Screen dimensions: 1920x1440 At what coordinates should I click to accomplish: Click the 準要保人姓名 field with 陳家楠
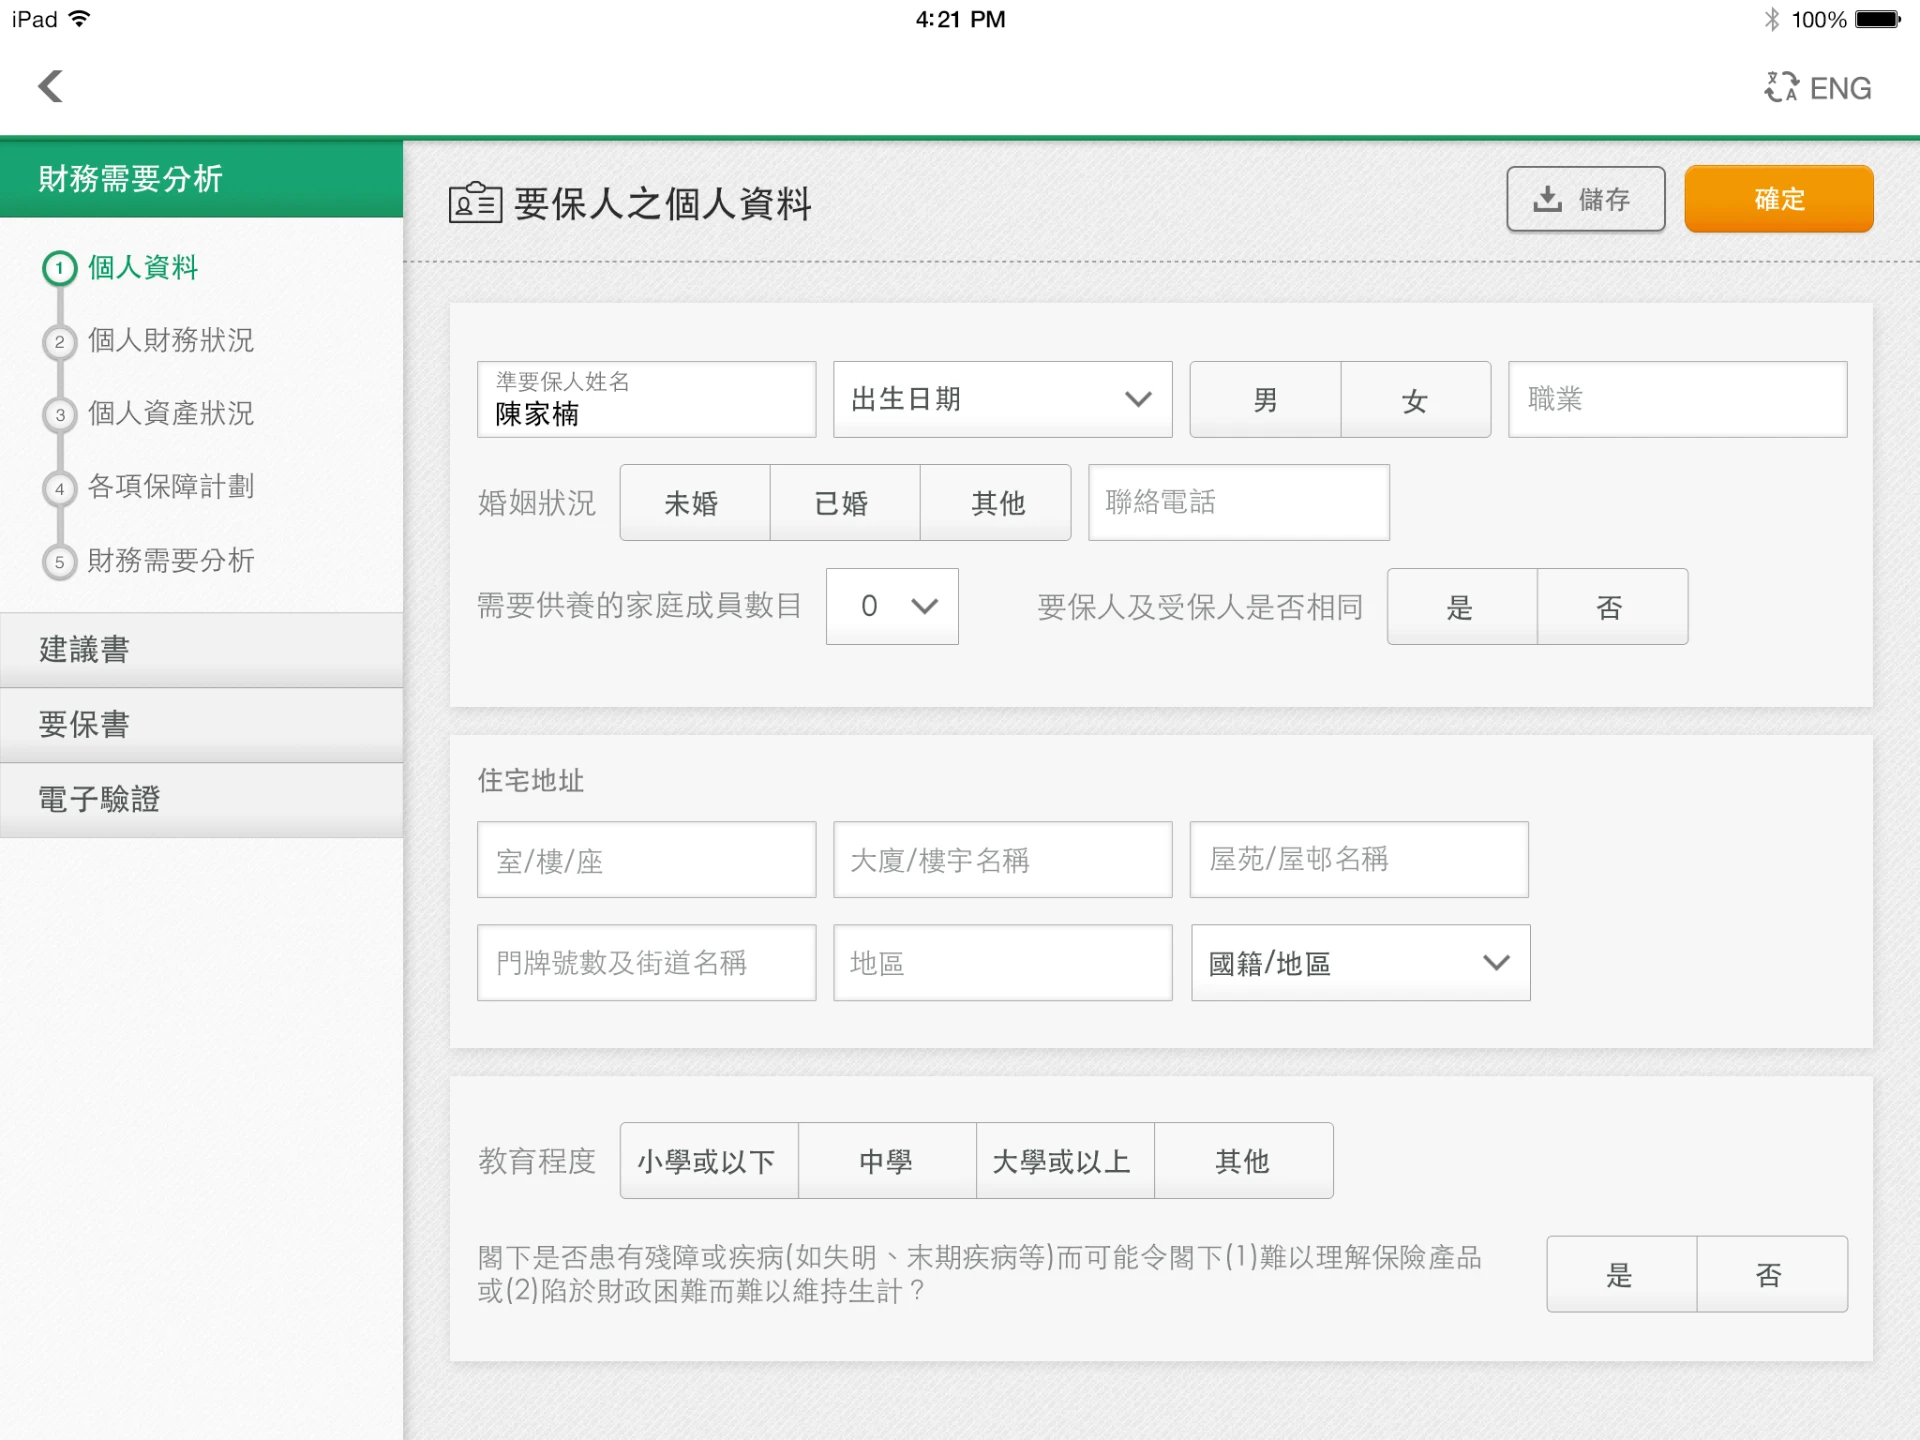point(647,399)
